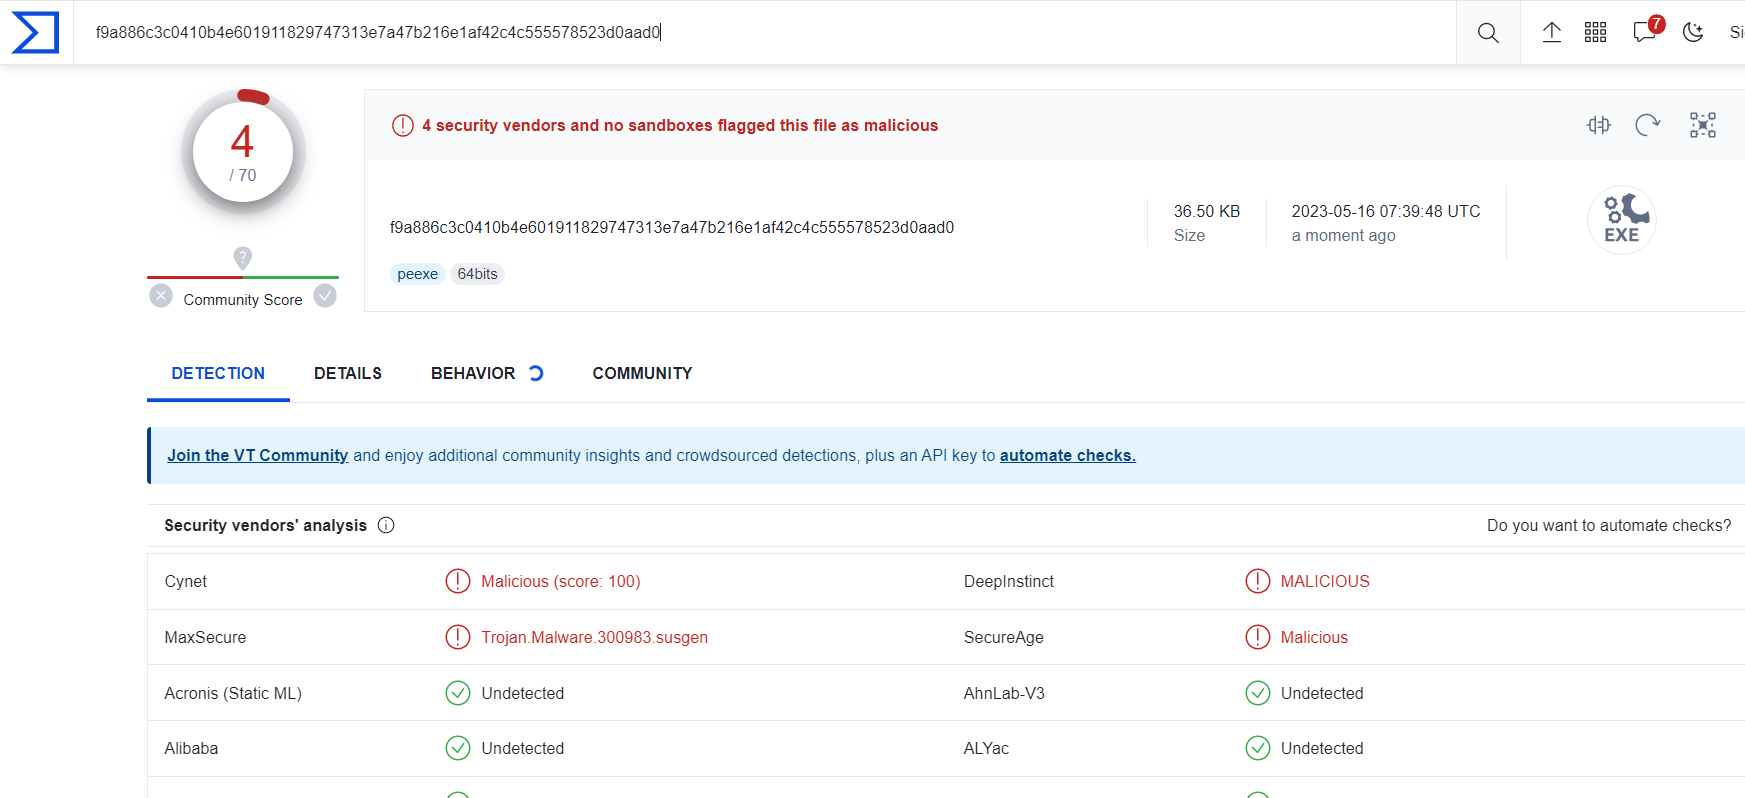Click the Acronis undetected check icon
The width and height of the screenshot is (1745, 798).
tap(458, 693)
